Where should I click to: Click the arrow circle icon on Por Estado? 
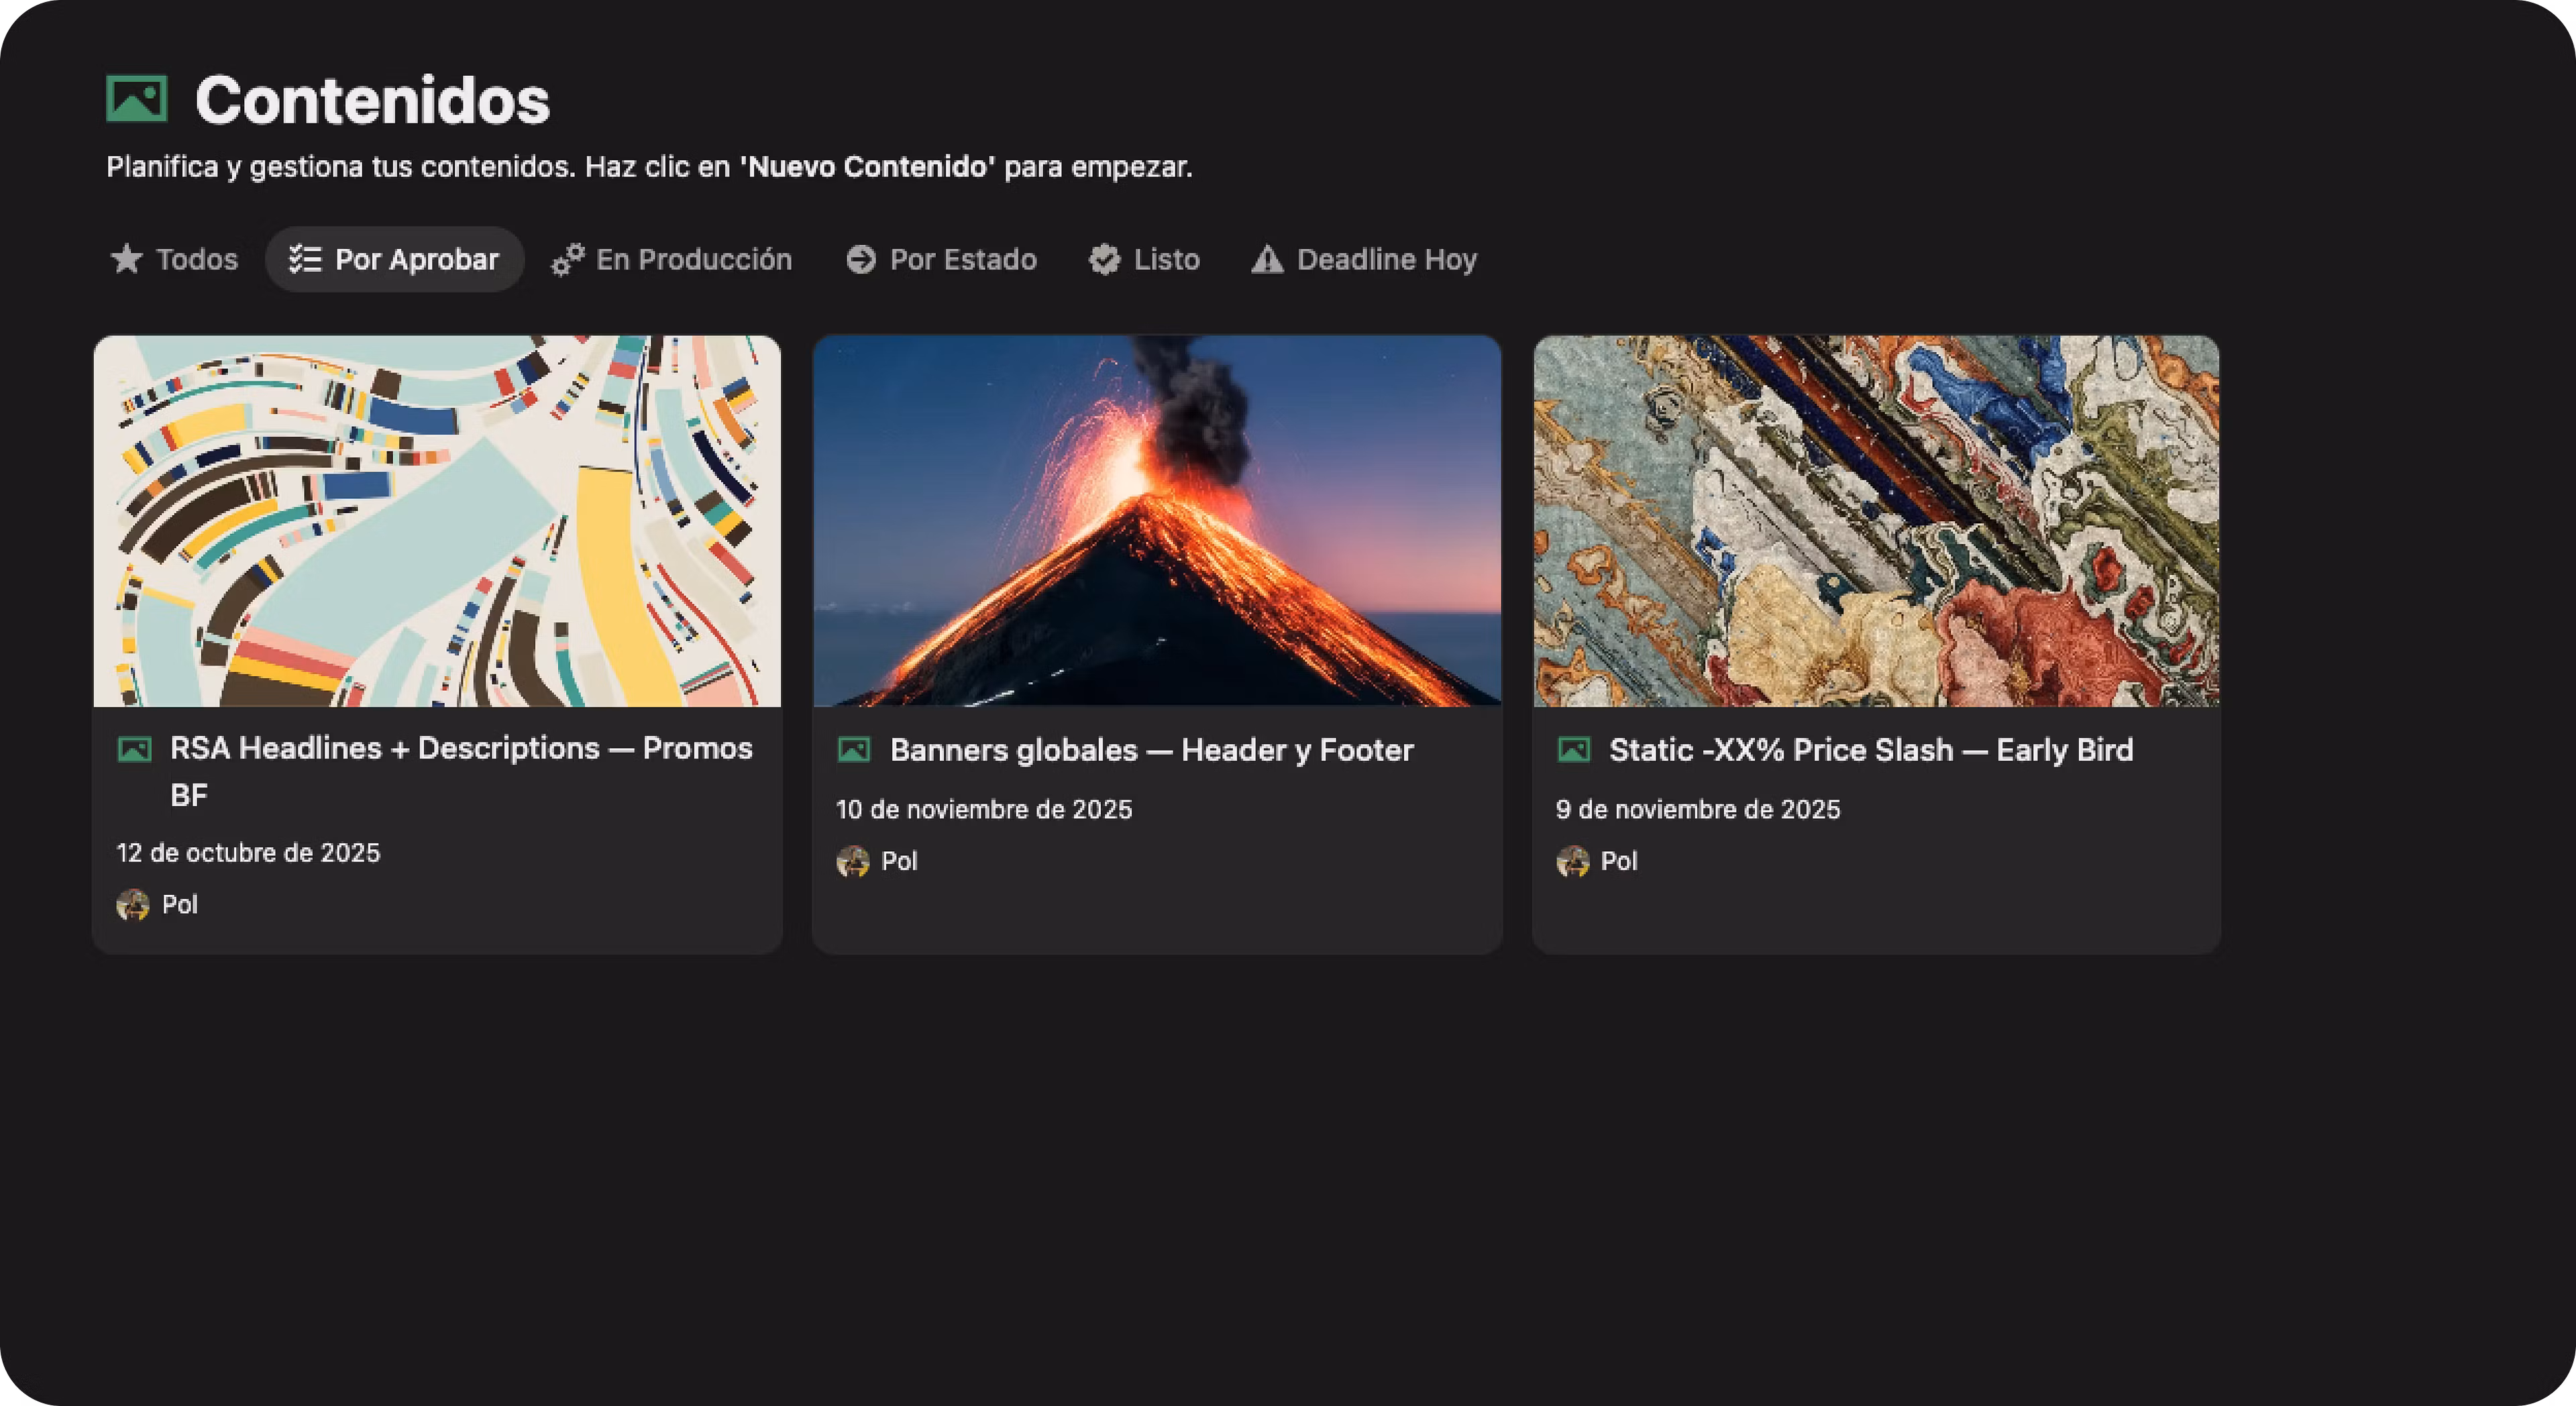pyautogui.click(x=860, y=259)
